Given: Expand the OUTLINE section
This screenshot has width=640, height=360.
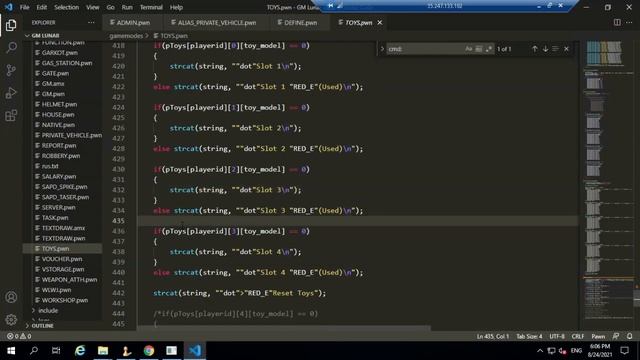Looking at the screenshot, I should point(42,326).
